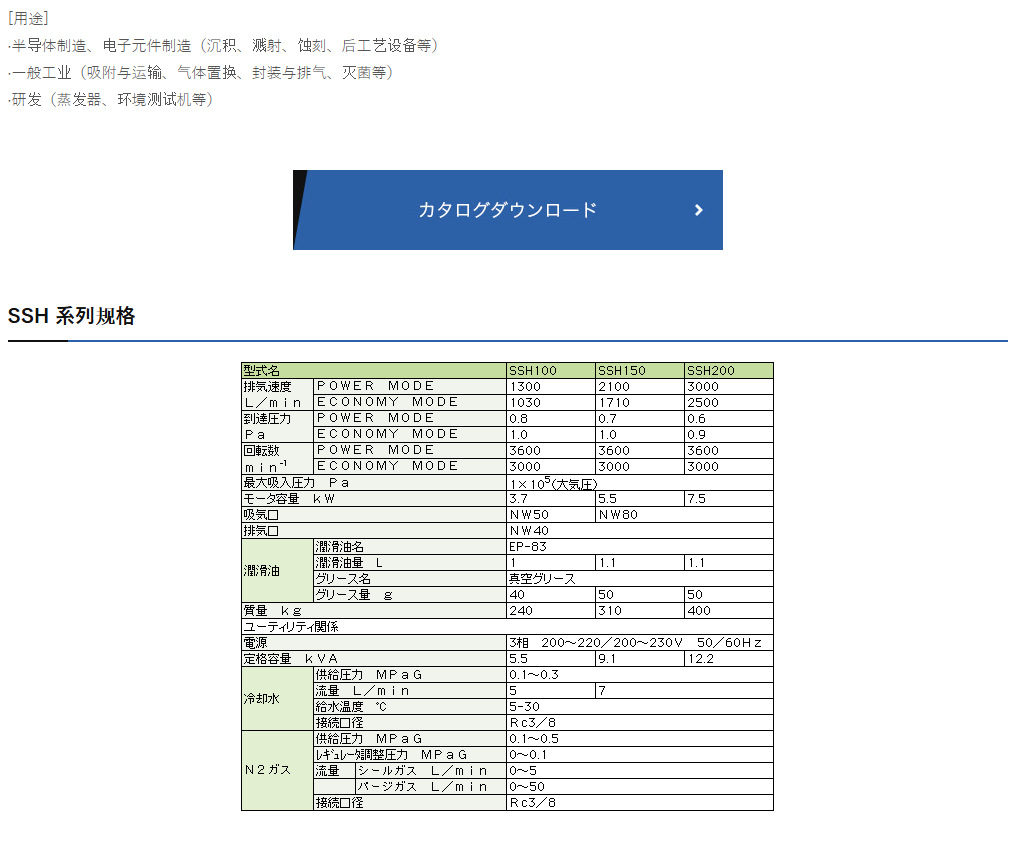Click the グリース量 g row label

pos(409,595)
